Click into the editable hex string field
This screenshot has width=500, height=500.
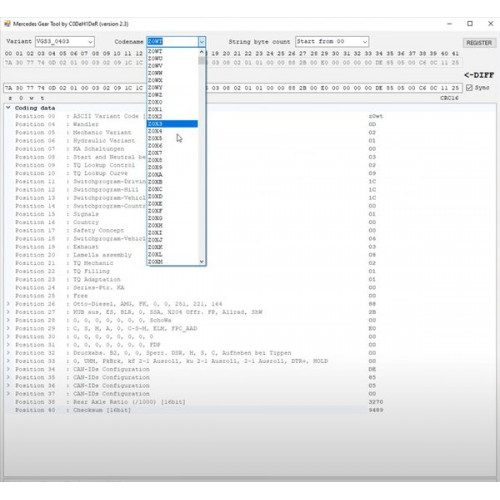[x=233, y=88]
